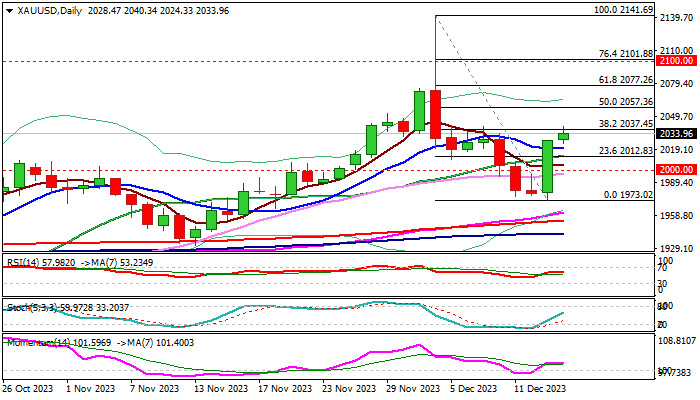700x400 pixels.
Task: Select the 23.6 2012.83 Fibonacci level
Action: click(626, 151)
